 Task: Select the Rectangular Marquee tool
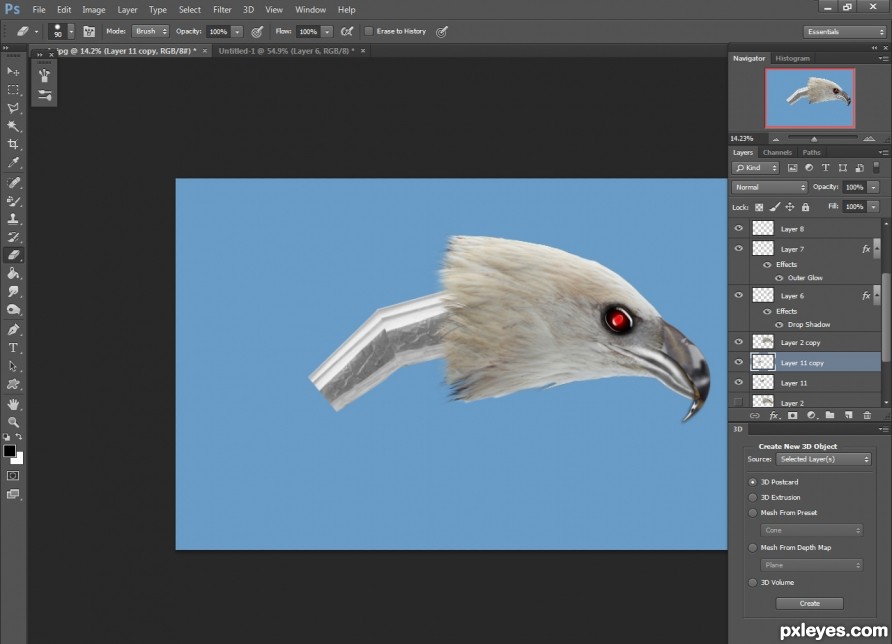(13, 90)
